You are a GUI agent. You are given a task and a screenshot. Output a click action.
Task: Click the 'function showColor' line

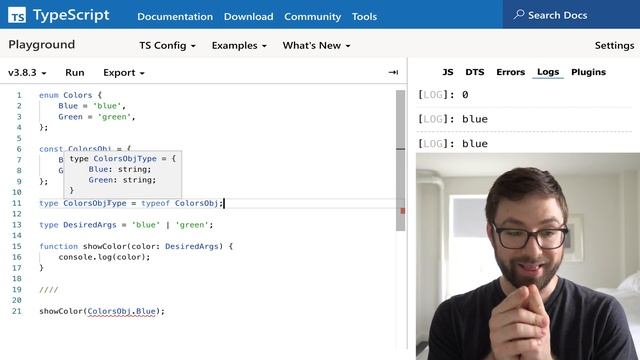point(136,246)
